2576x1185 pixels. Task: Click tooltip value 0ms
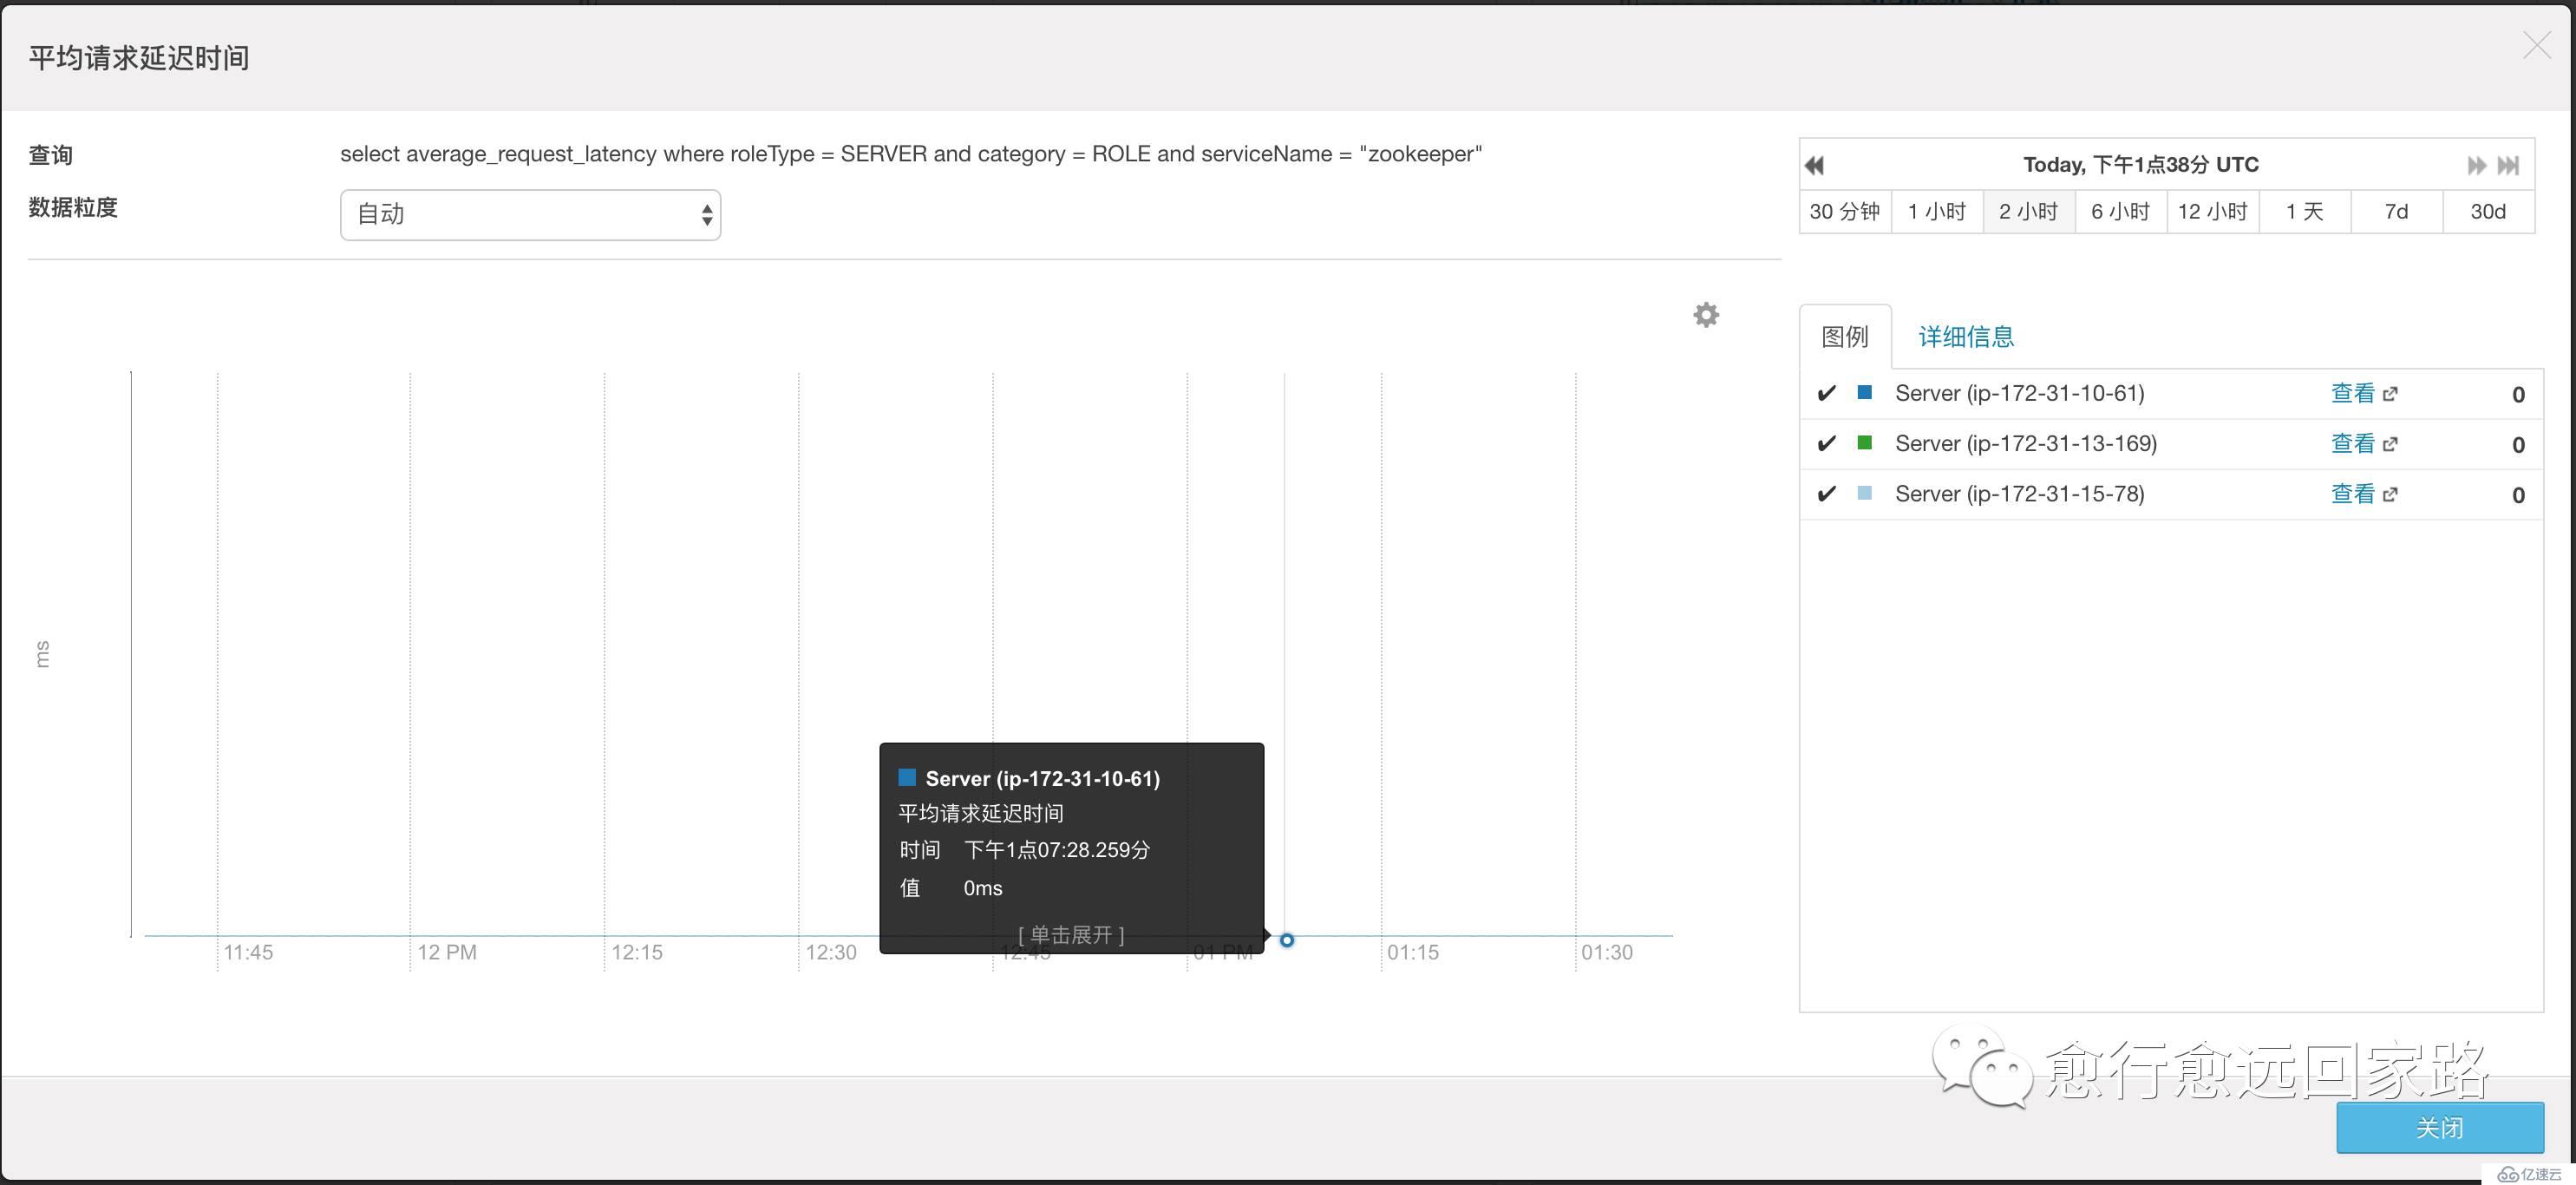[983, 888]
